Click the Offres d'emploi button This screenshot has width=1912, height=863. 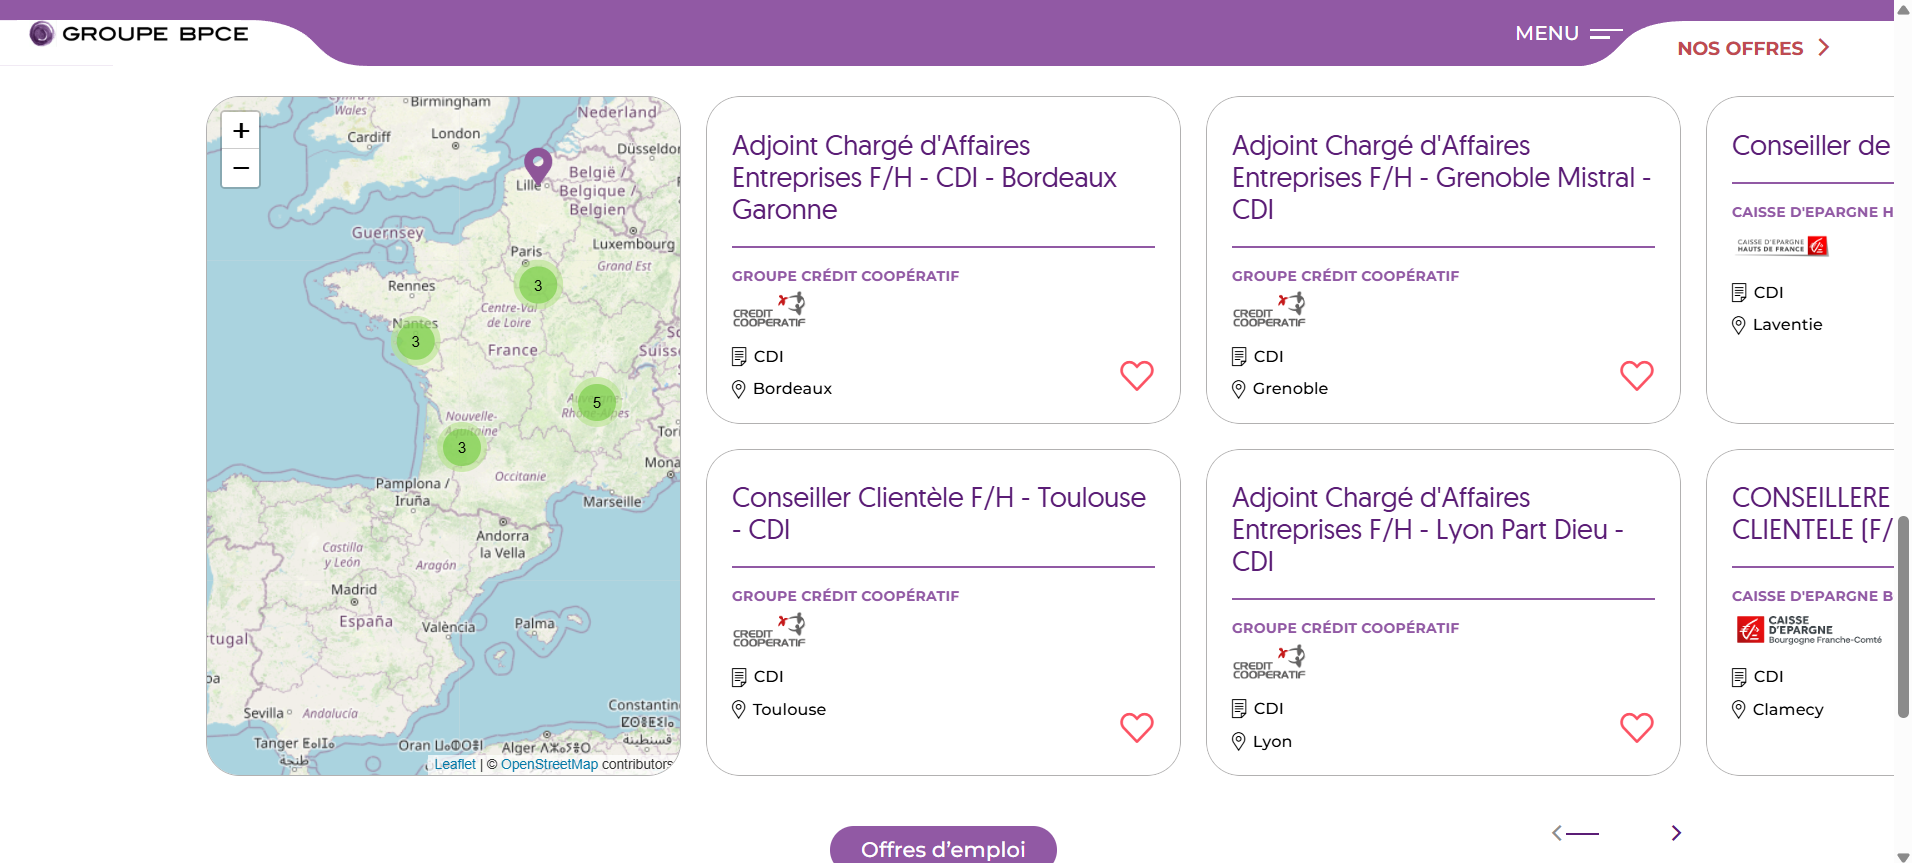[x=943, y=848]
